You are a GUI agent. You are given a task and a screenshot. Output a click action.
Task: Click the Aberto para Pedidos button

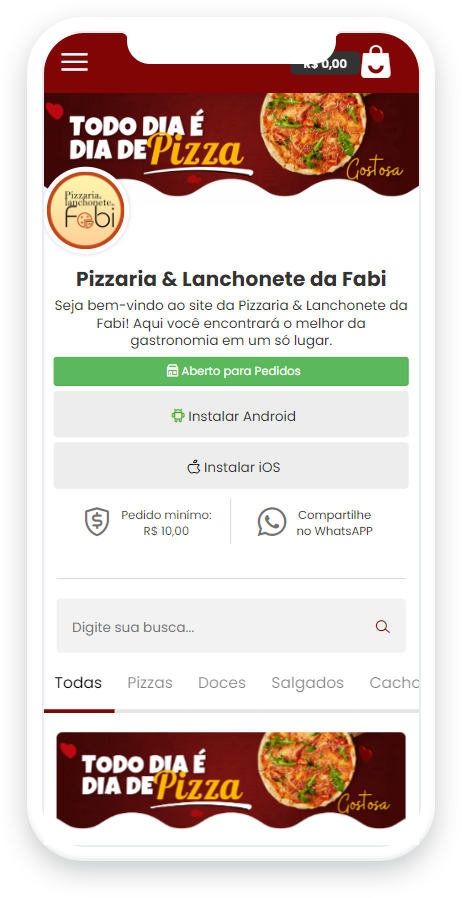point(231,371)
